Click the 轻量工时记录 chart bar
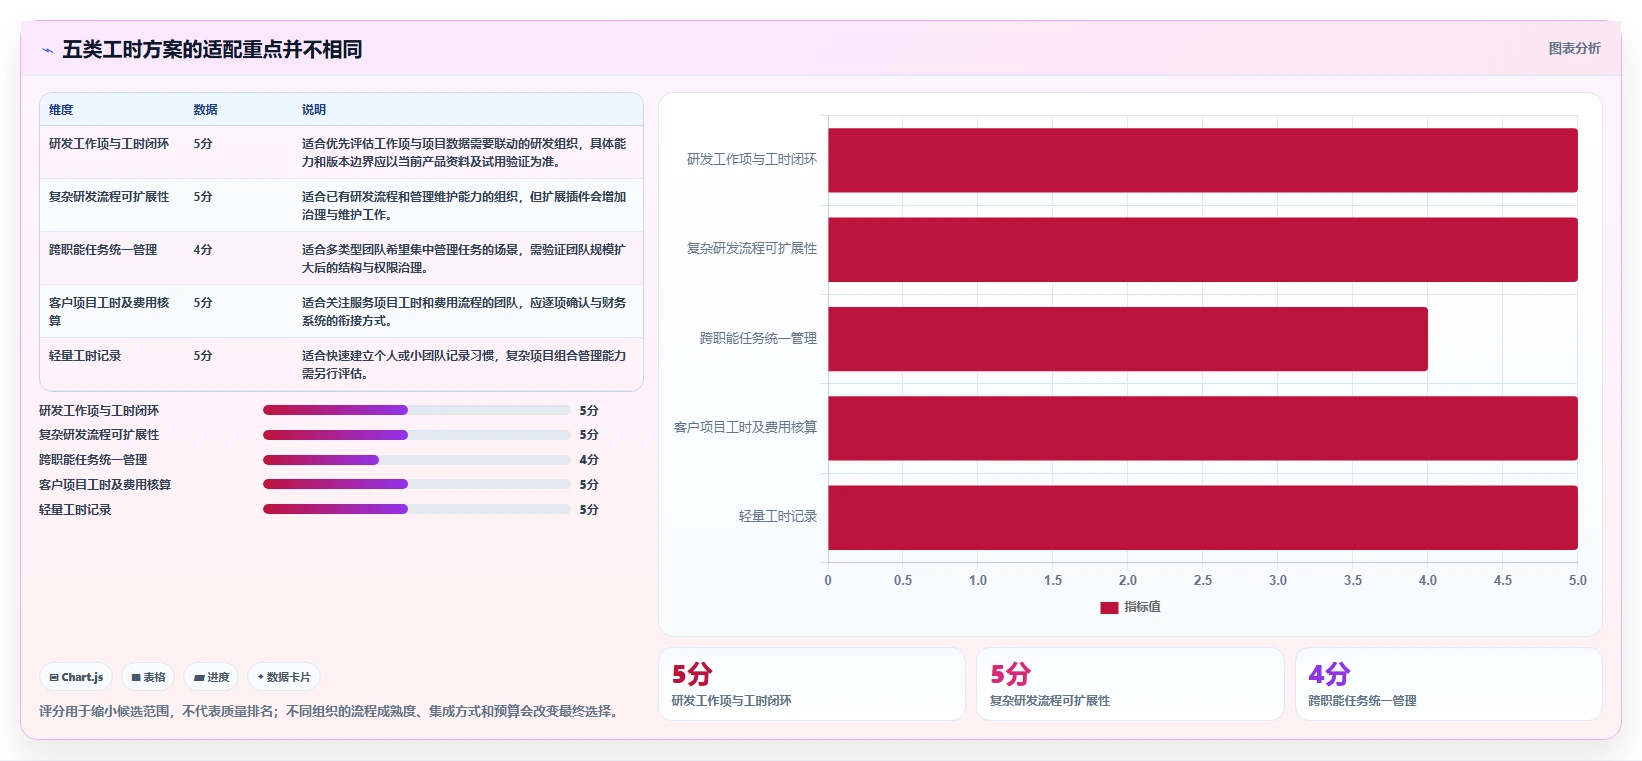This screenshot has height=761, width=1642. pyautogui.click(x=1202, y=517)
